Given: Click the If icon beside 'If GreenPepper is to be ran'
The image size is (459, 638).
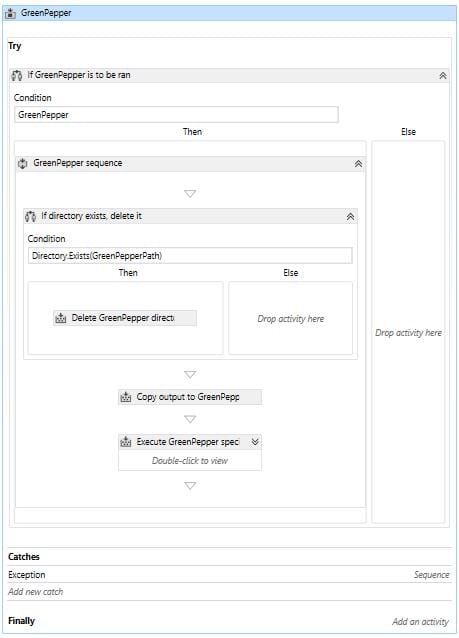Looking at the screenshot, I should (17, 75).
